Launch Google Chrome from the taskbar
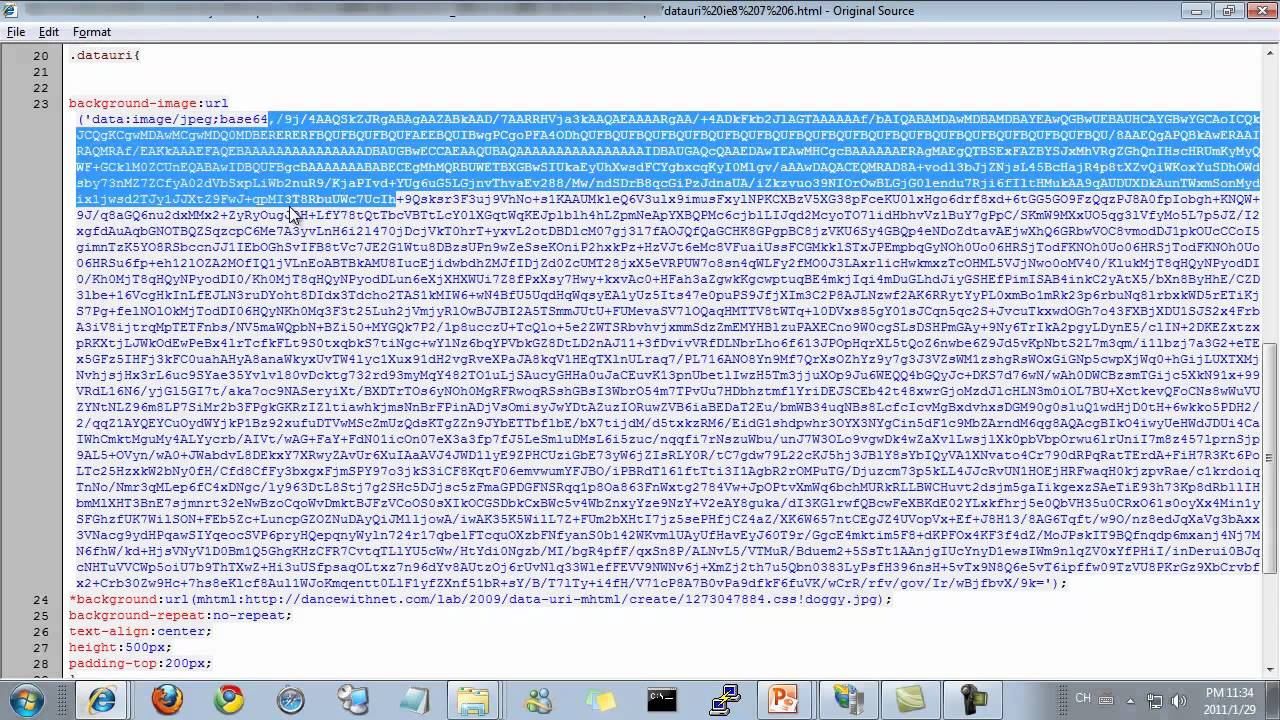 click(x=228, y=699)
